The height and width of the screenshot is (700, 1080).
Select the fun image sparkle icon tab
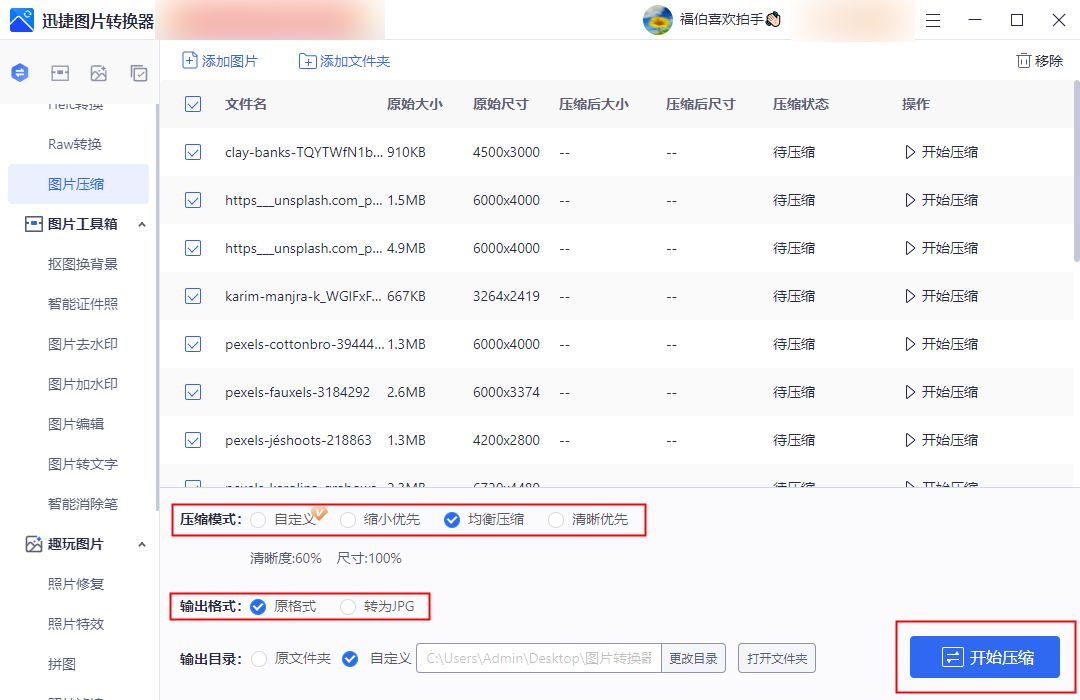click(x=98, y=73)
